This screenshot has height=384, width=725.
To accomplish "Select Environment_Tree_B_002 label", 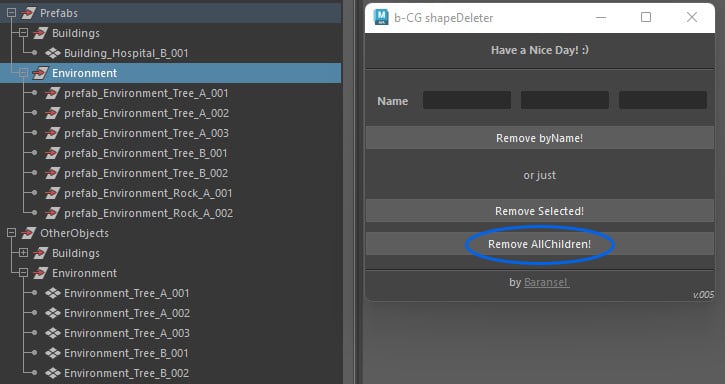I will click(127, 373).
